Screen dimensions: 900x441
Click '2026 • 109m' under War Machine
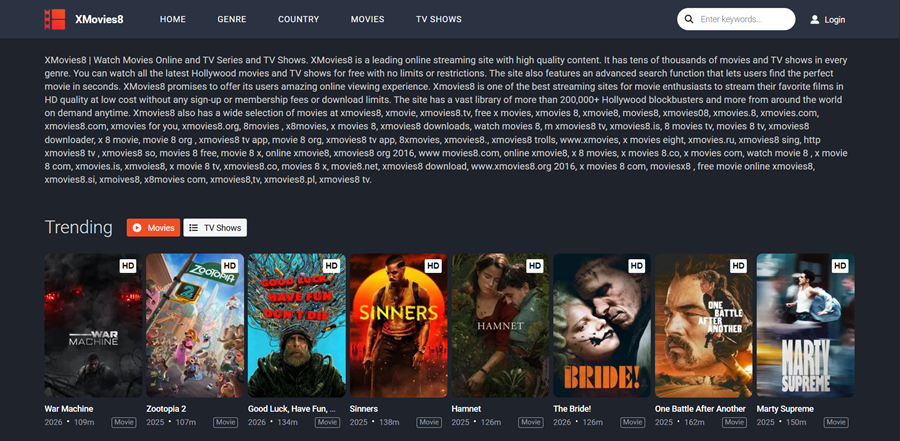point(69,423)
